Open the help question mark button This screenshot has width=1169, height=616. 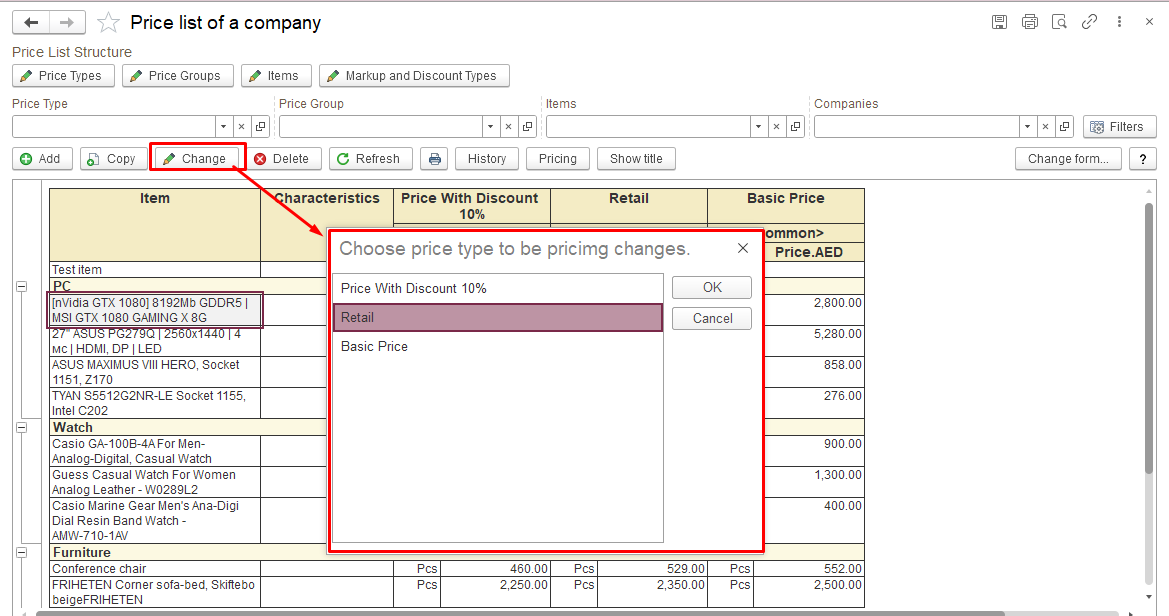tap(1143, 159)
